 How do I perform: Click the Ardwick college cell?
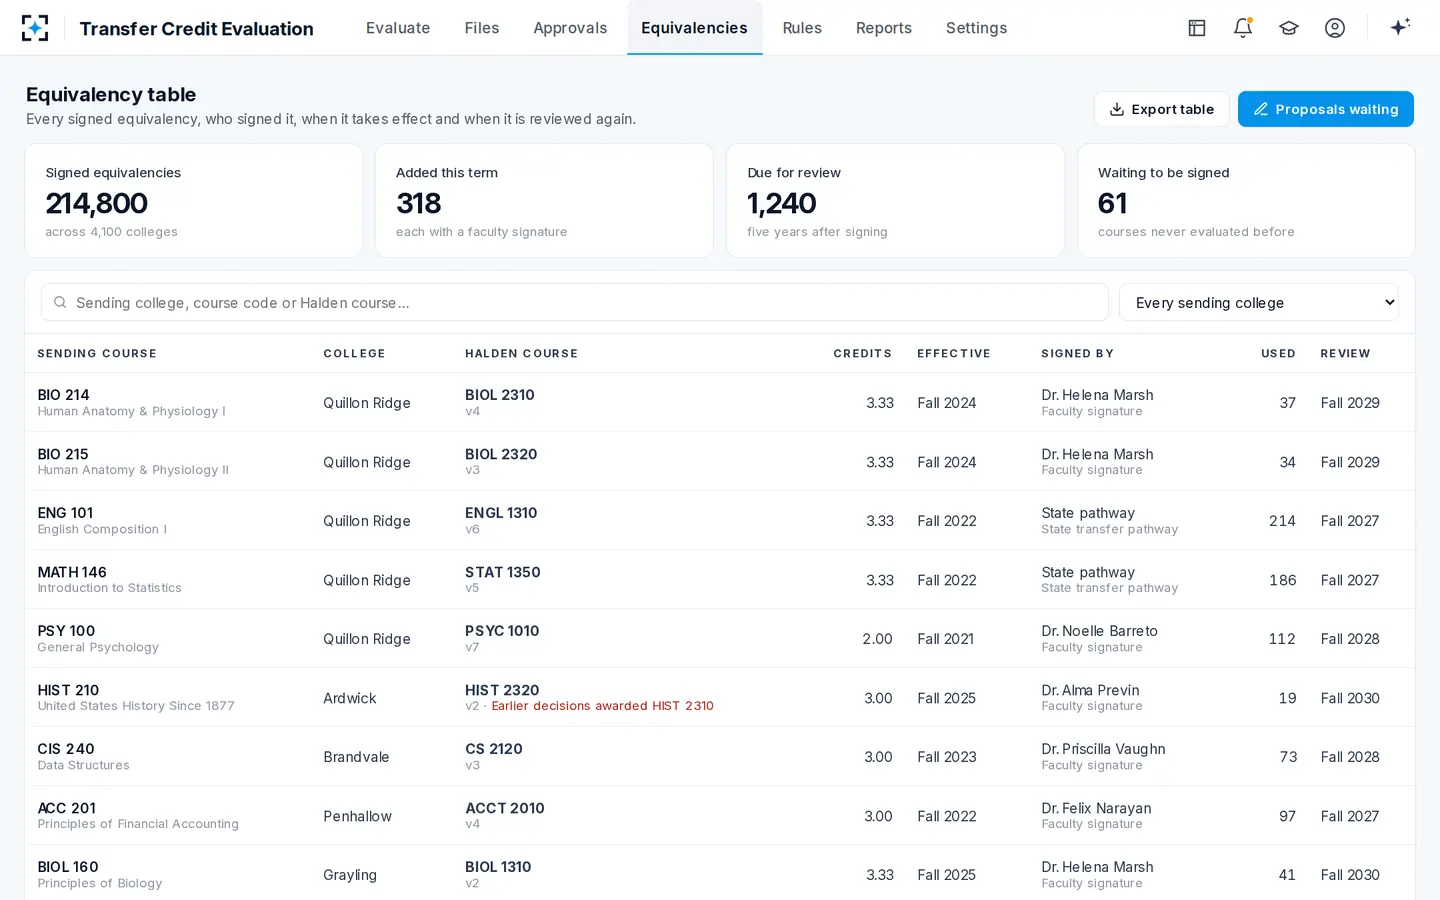coord(349,698)
